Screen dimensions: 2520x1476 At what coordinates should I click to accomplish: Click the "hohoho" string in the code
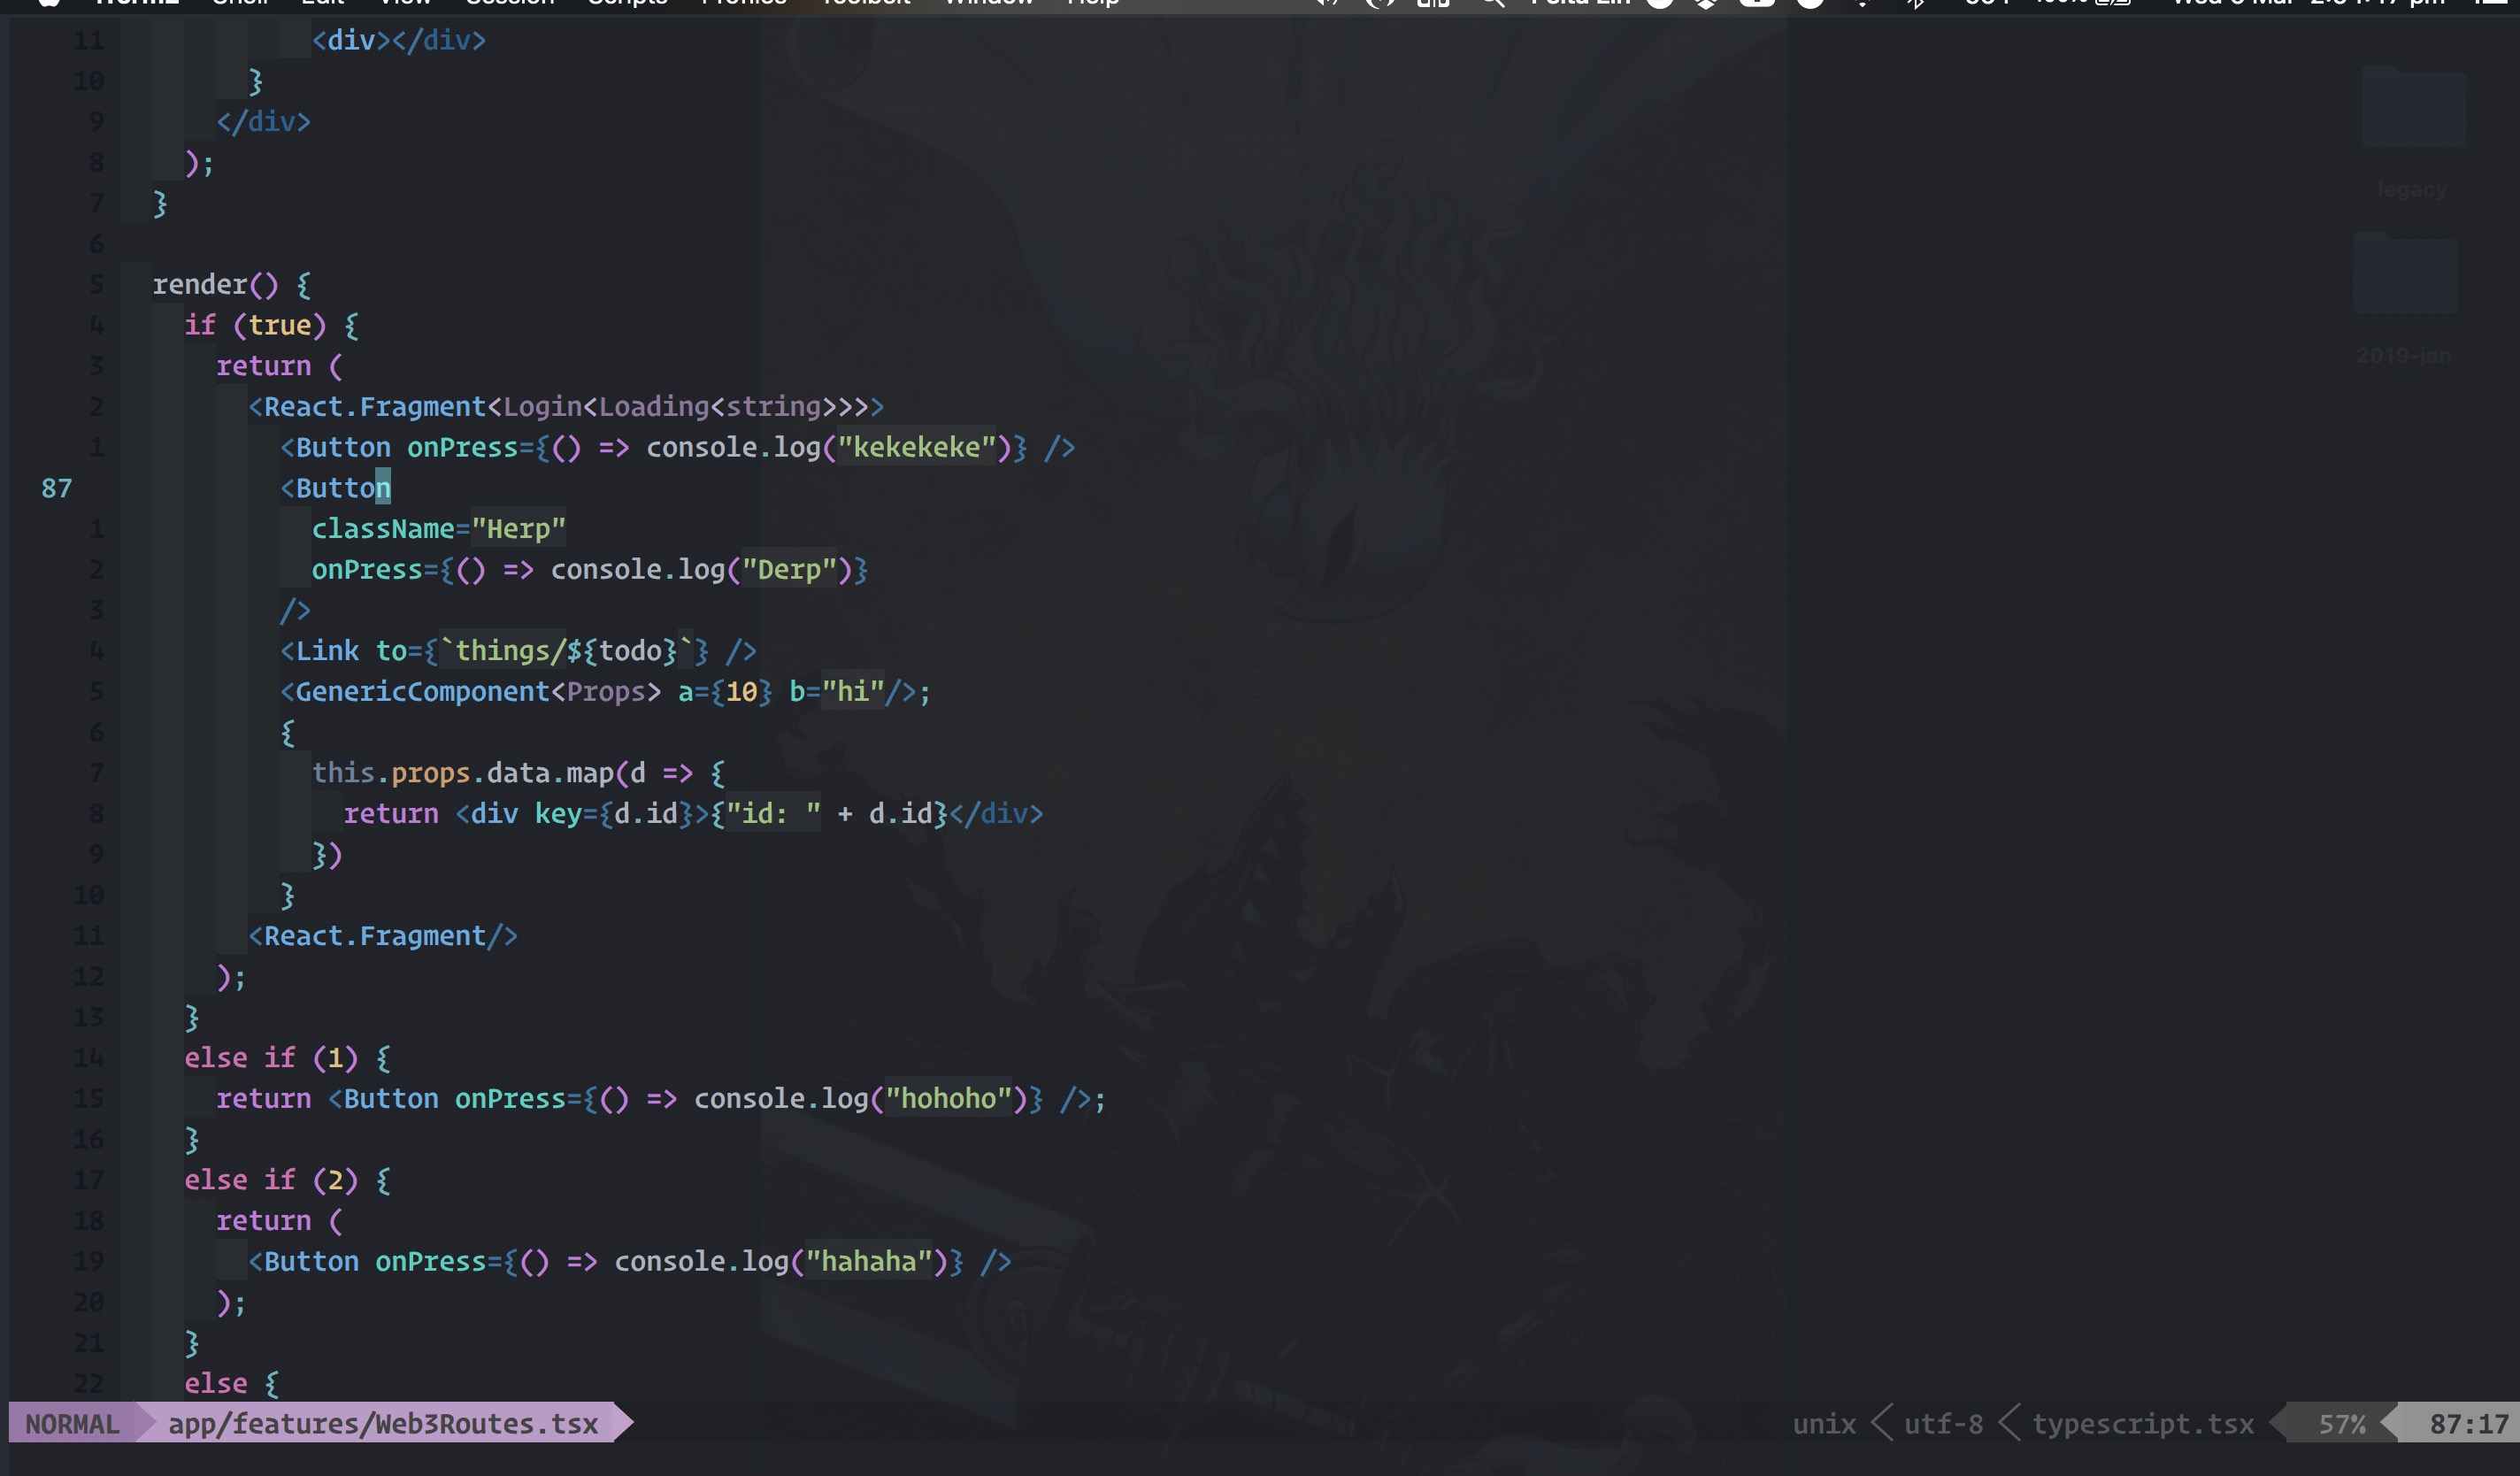coord(948,1099)
